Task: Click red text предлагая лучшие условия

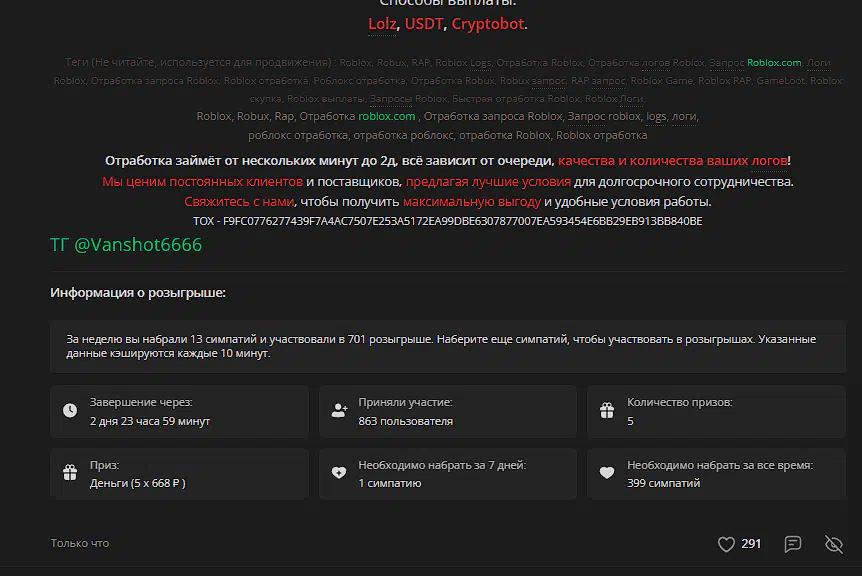Action: pyautogui.click(x=488, y=181)
